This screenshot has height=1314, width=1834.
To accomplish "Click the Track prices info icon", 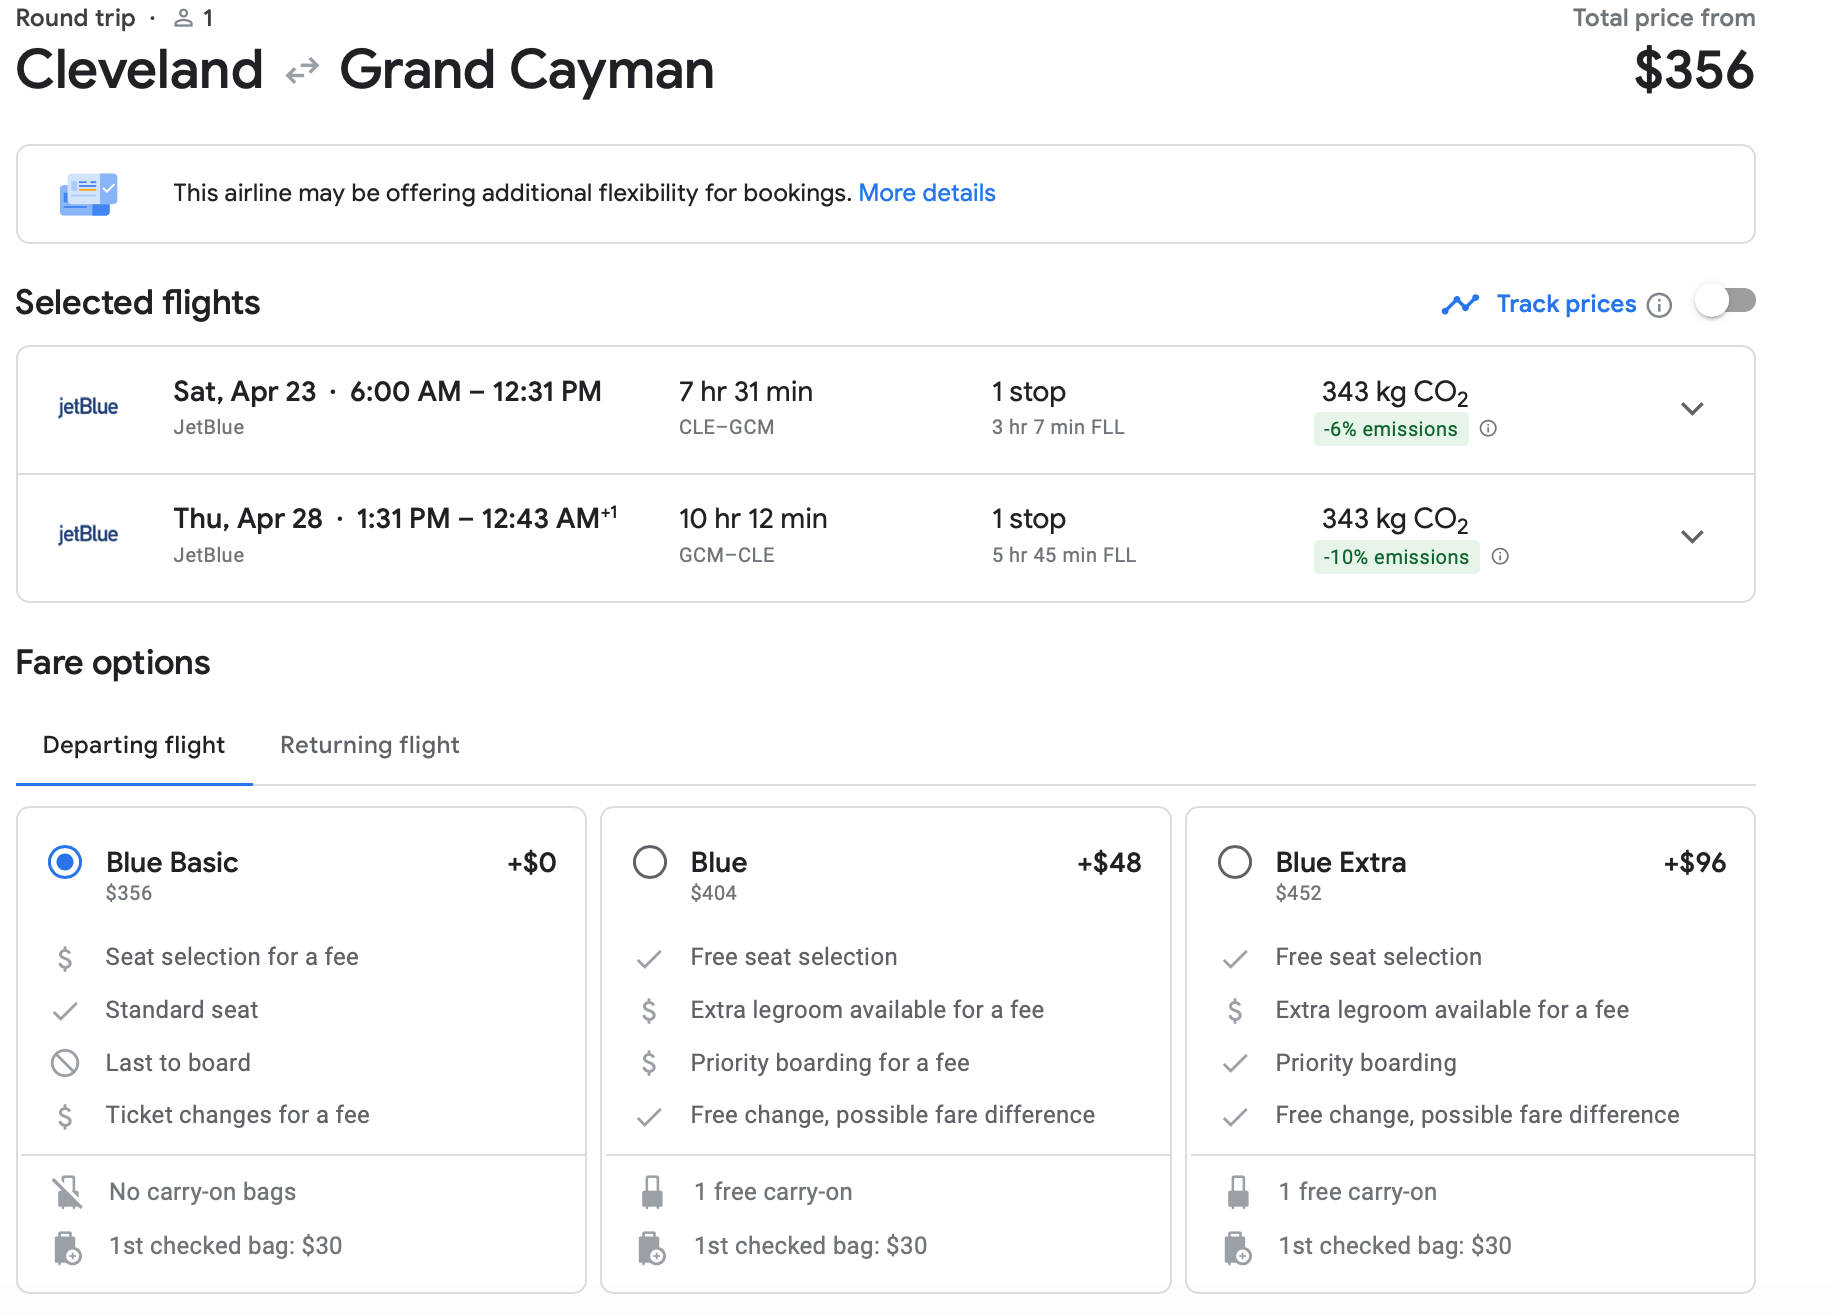I will pos(1659,305).
